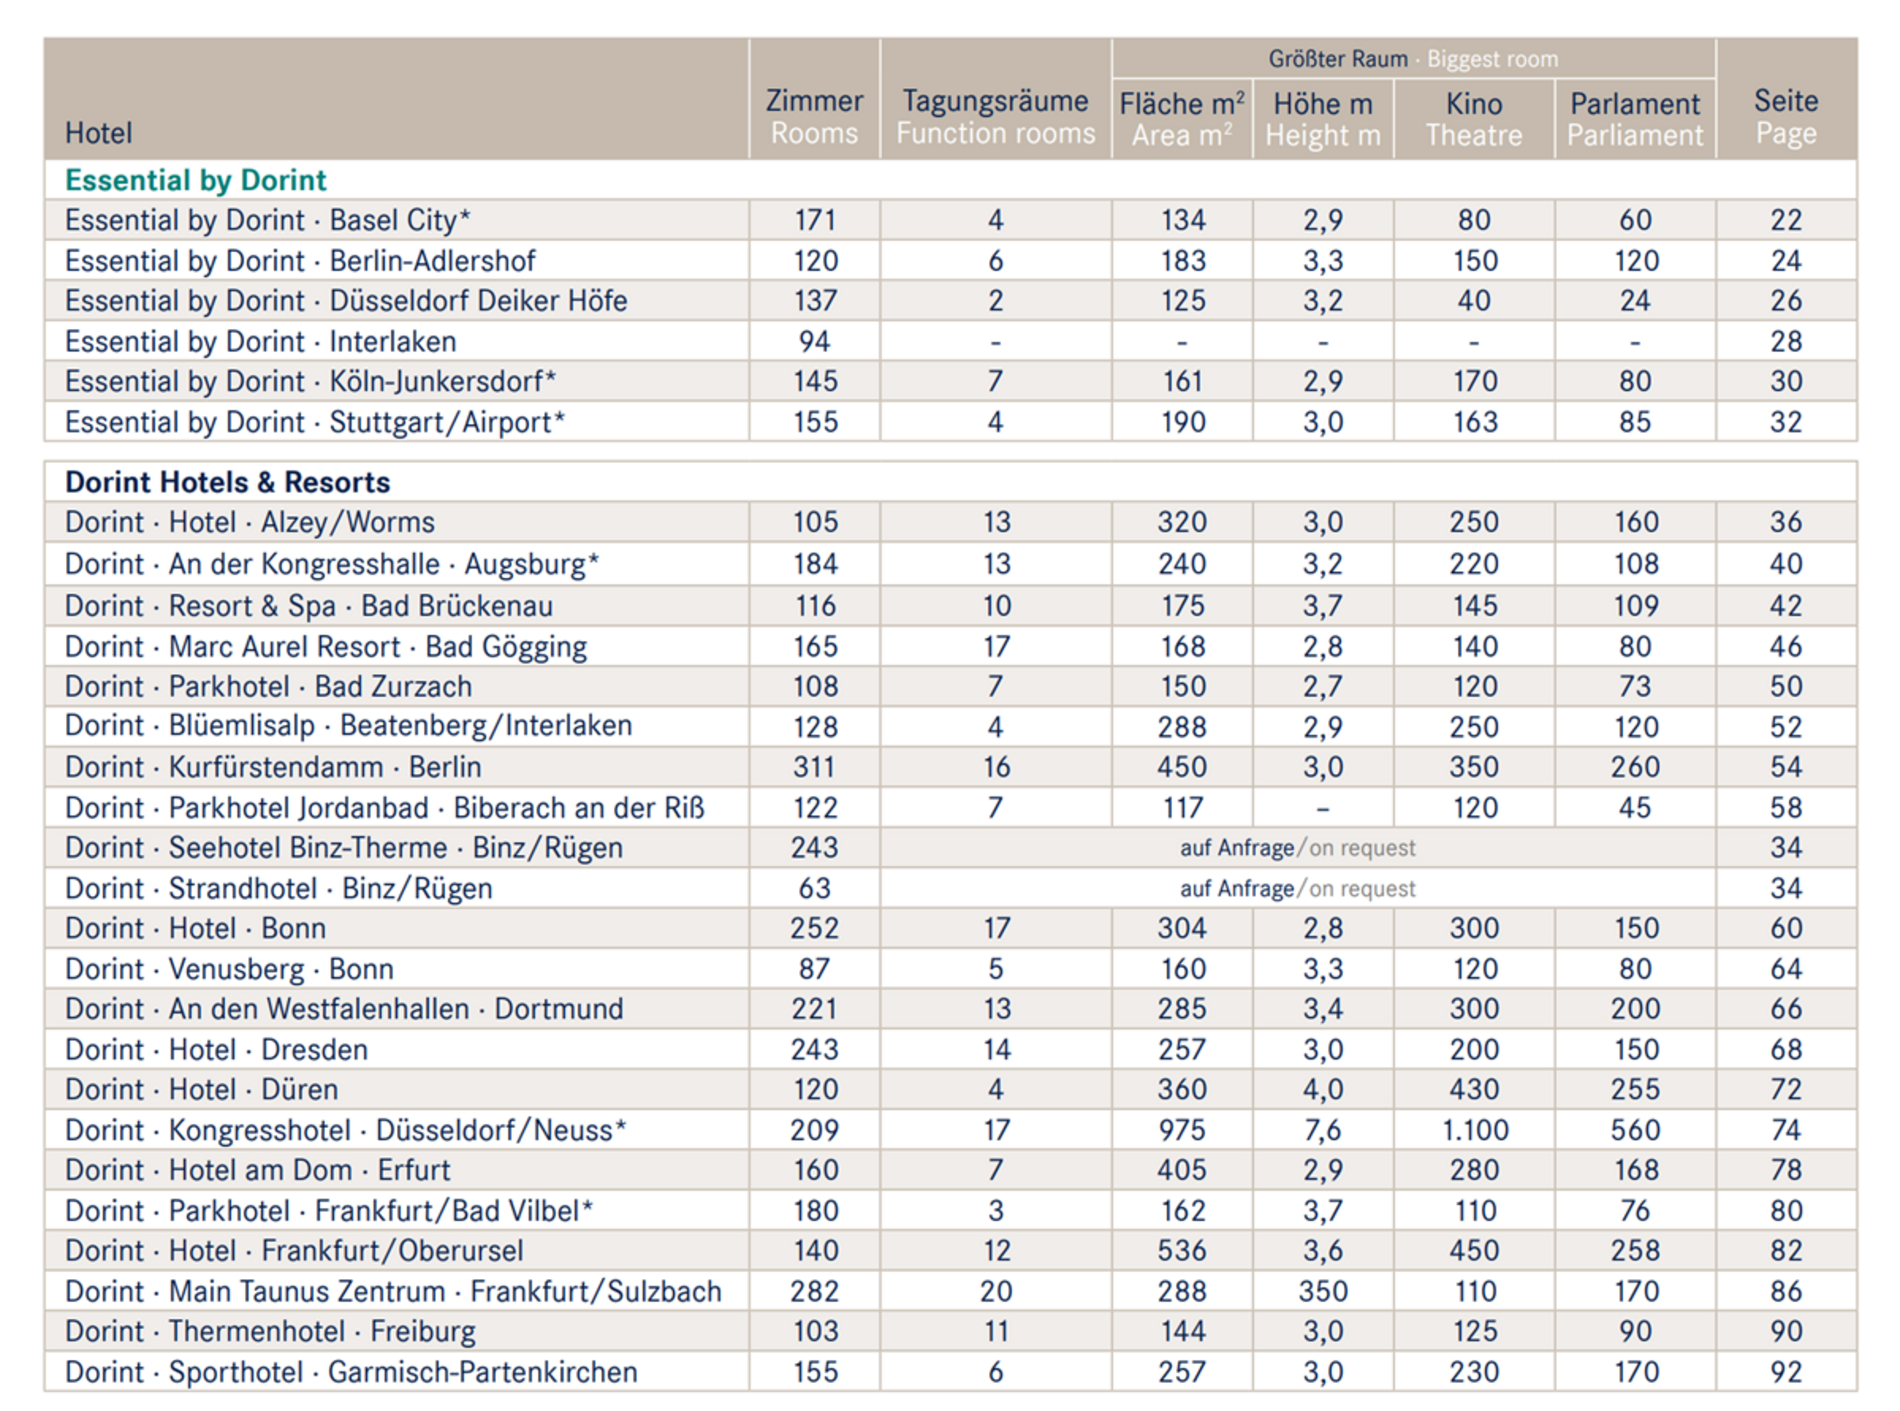Select the 'Kino Theatre' column header

(1473, 119)
